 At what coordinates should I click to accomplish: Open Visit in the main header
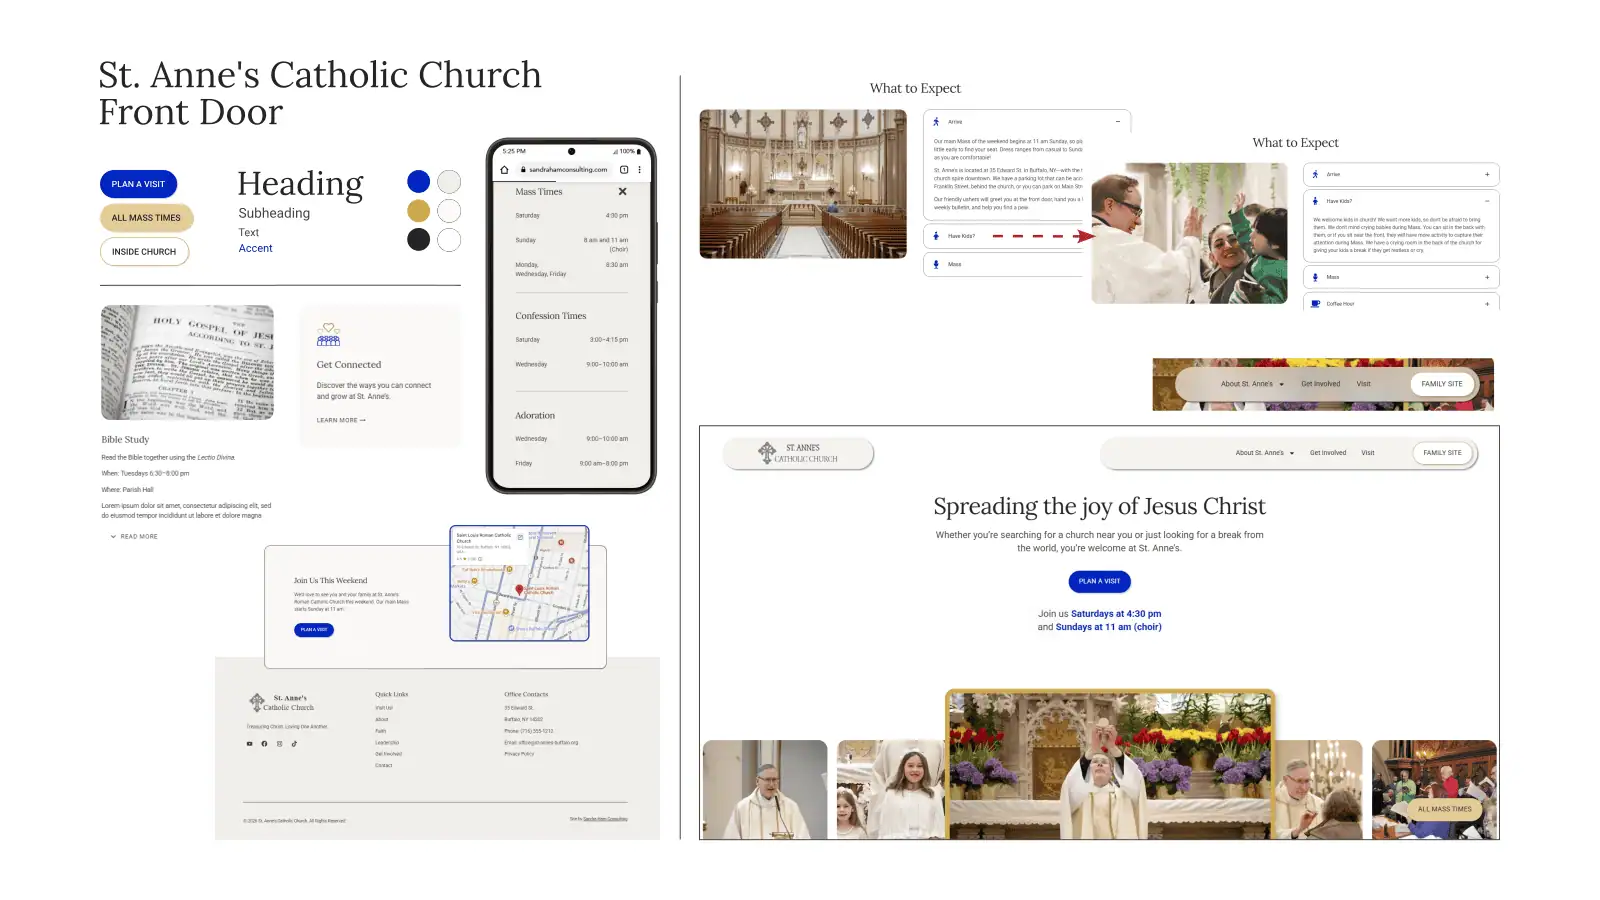pos(1368,453)
